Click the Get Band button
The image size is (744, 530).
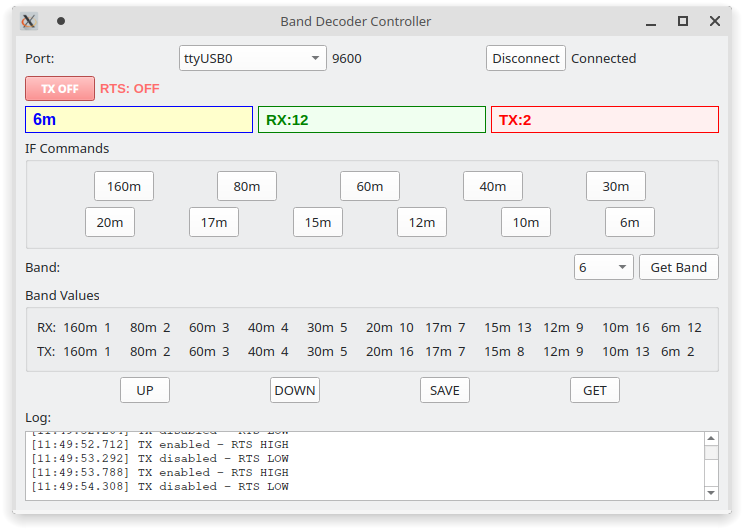pyautogui.click(x=678, y=267)
